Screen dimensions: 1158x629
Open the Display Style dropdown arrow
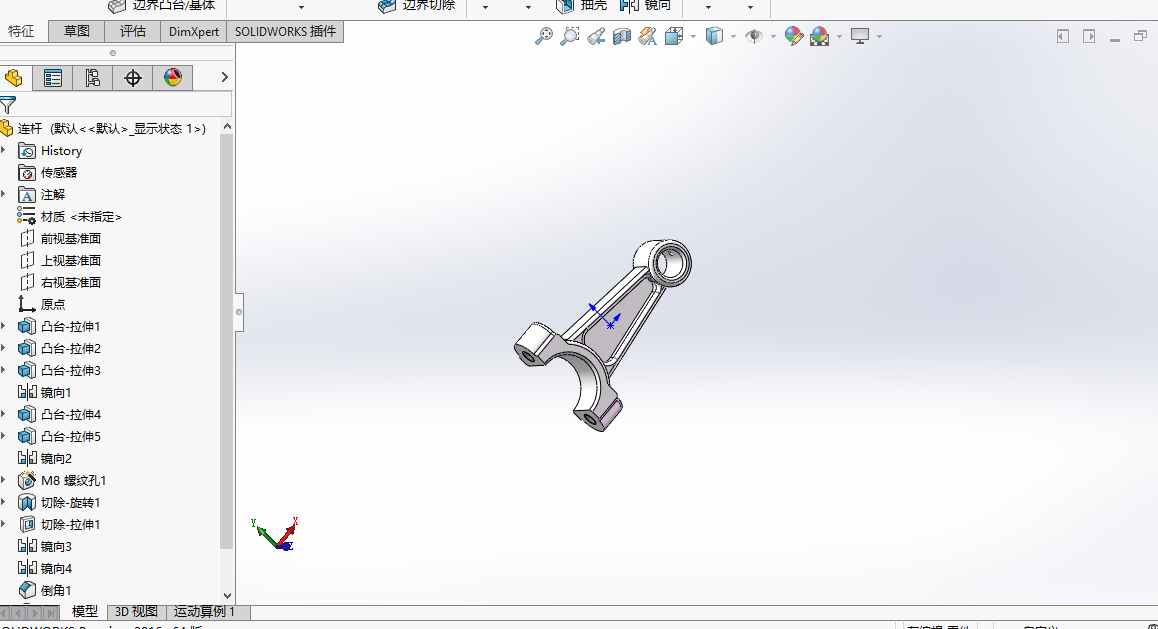click(x=733, y=36)
